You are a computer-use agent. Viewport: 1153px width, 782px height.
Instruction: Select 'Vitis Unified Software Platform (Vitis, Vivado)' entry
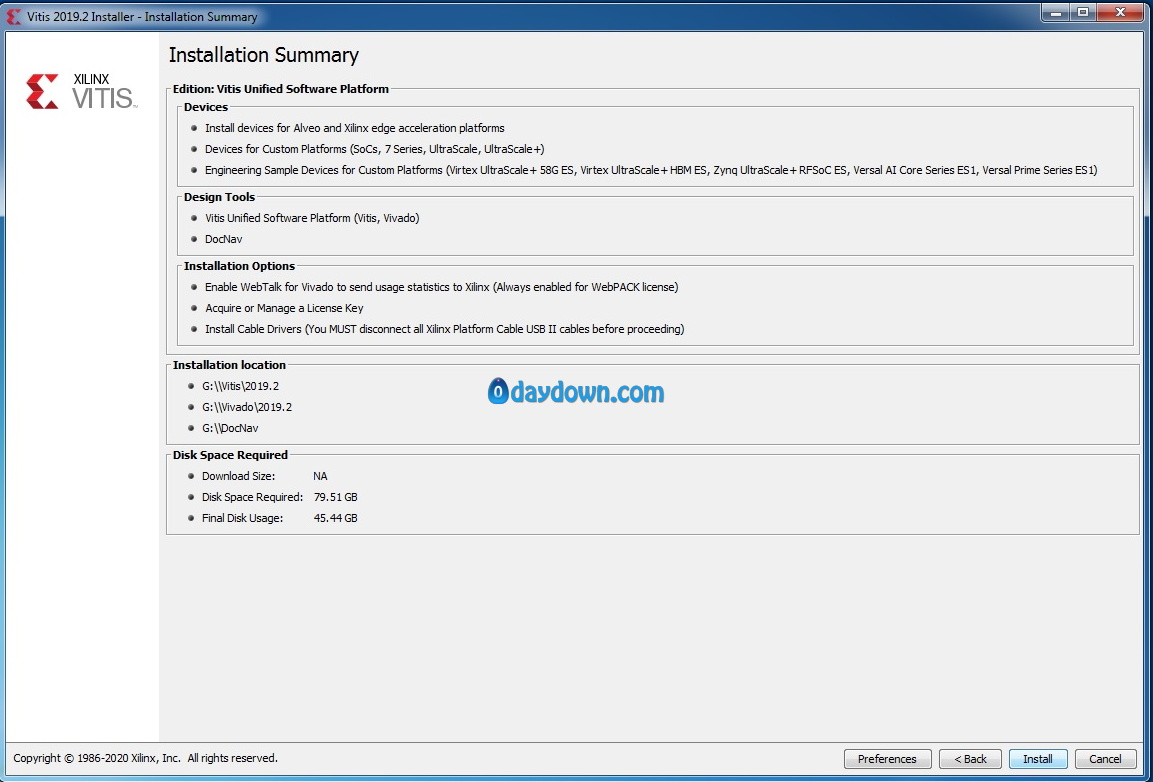tap(313, 218)
